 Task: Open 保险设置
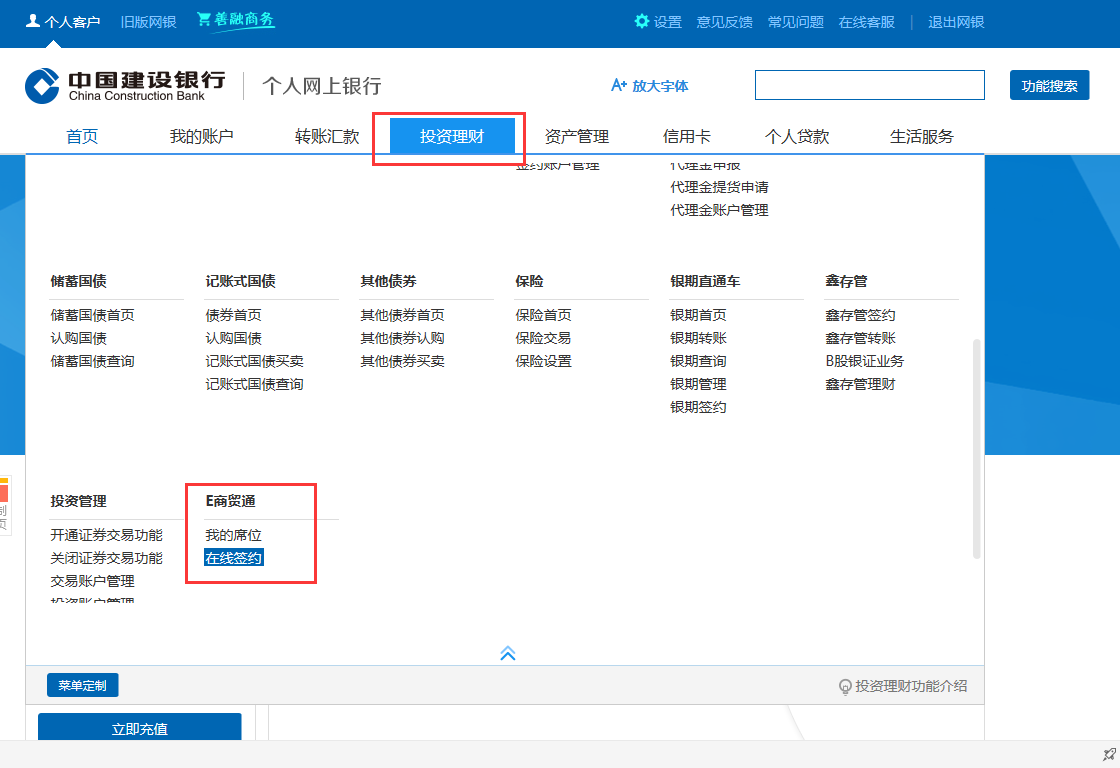tap(544, 361)
